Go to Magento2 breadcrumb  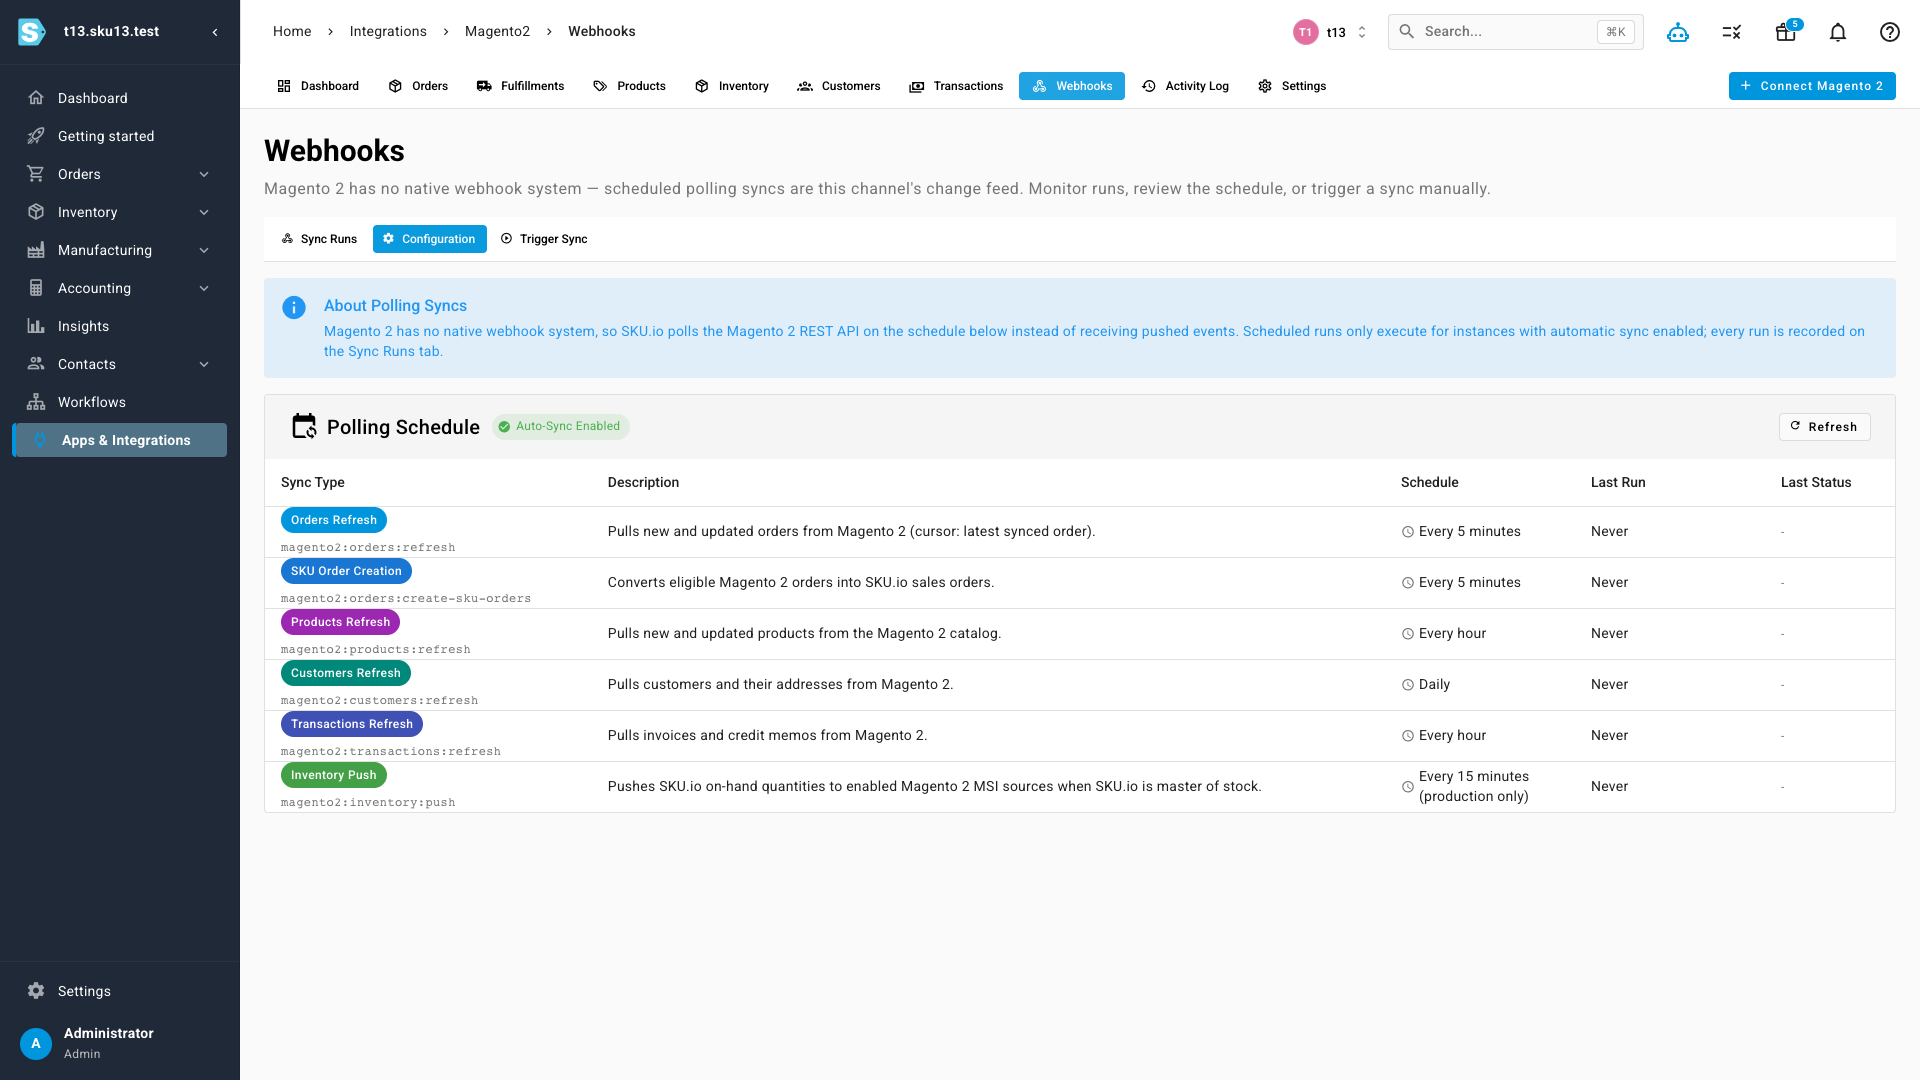pos(497,32)
